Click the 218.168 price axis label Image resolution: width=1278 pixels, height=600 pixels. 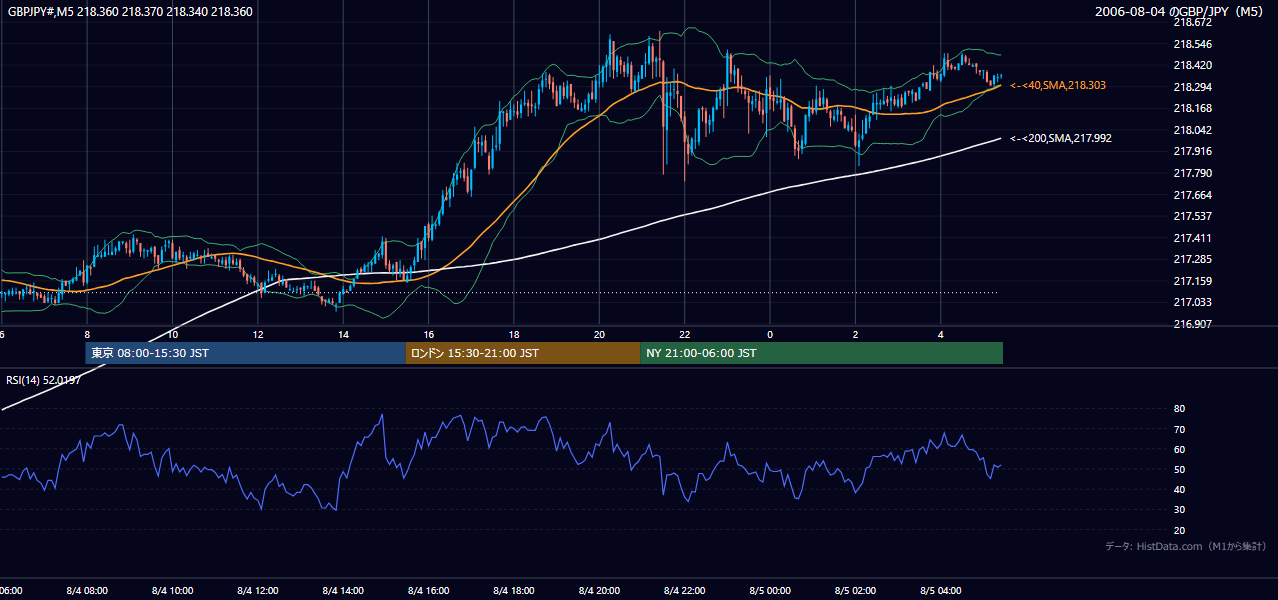1191,108
